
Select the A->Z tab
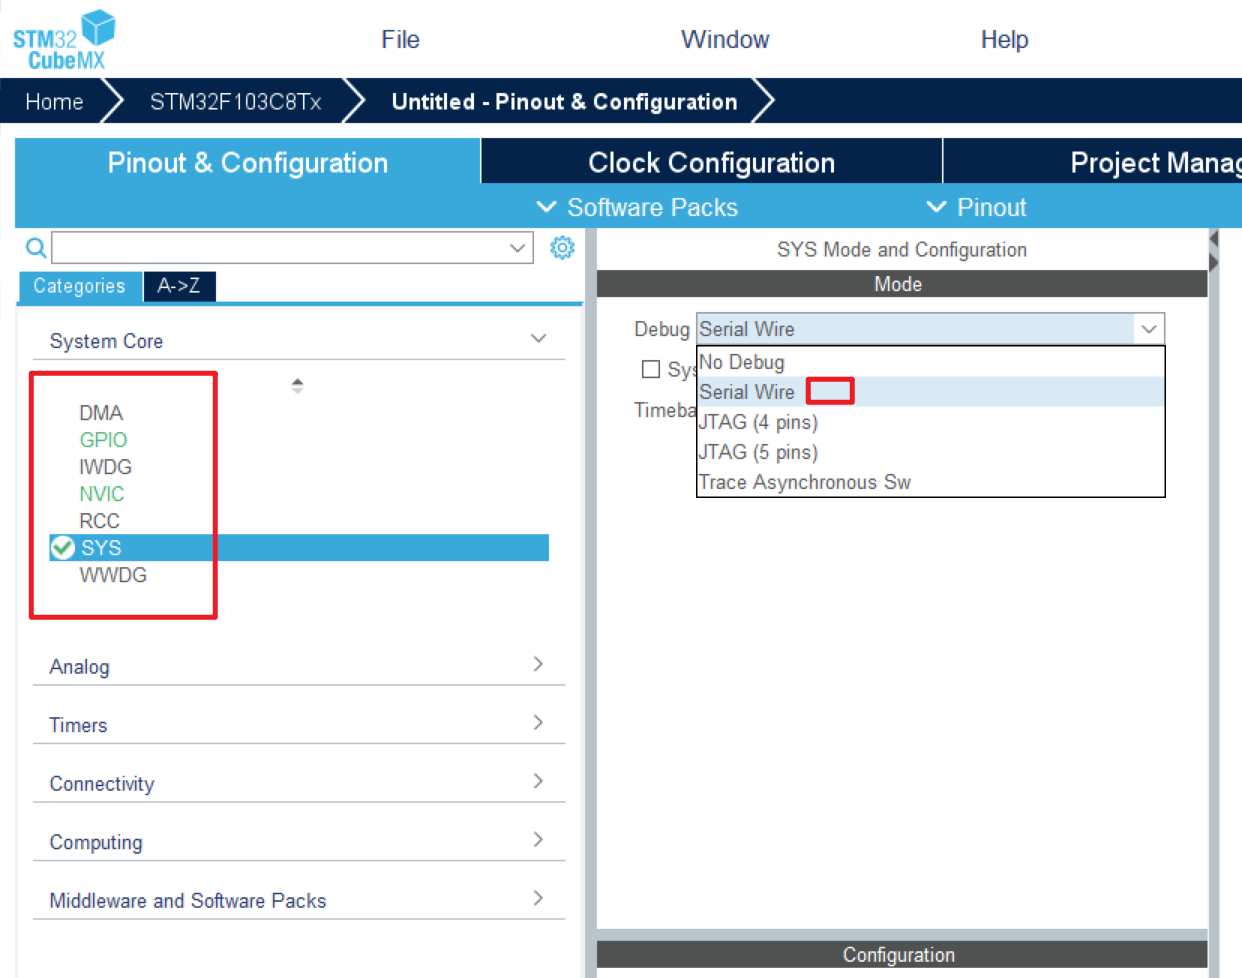pyautogui.click(x=179, y=286)
